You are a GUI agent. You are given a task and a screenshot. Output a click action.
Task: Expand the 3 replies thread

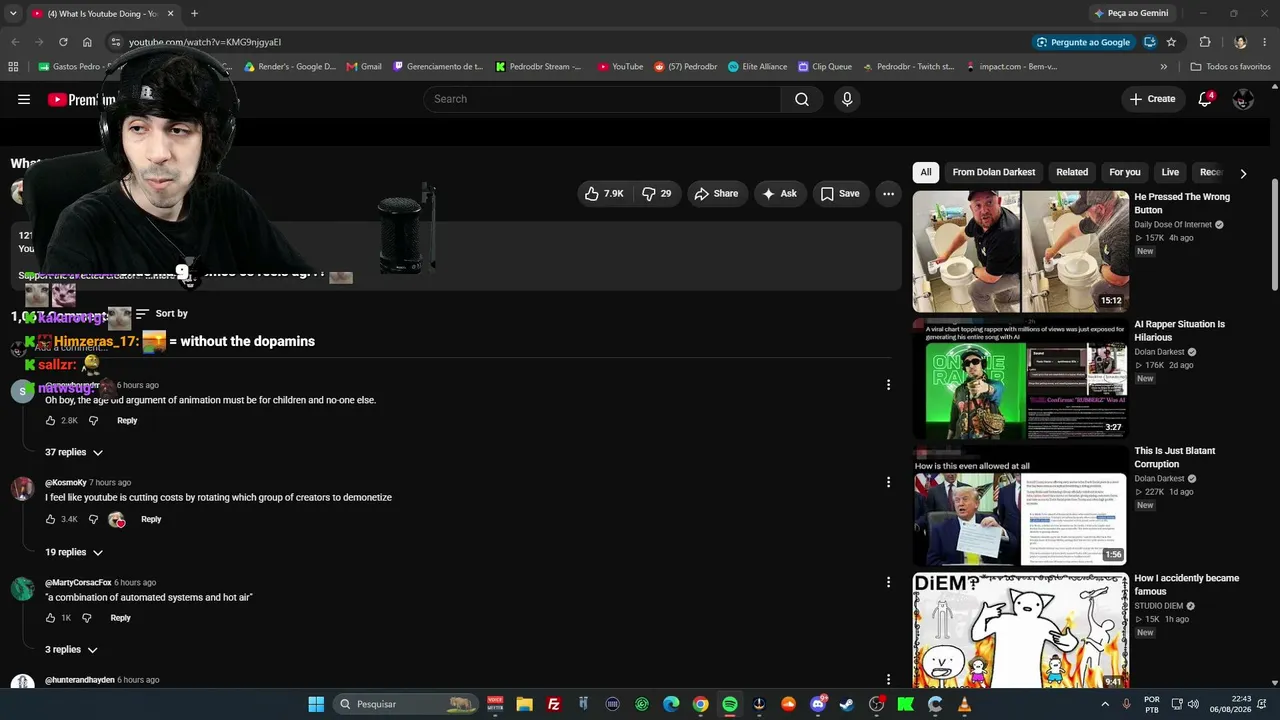71,650
